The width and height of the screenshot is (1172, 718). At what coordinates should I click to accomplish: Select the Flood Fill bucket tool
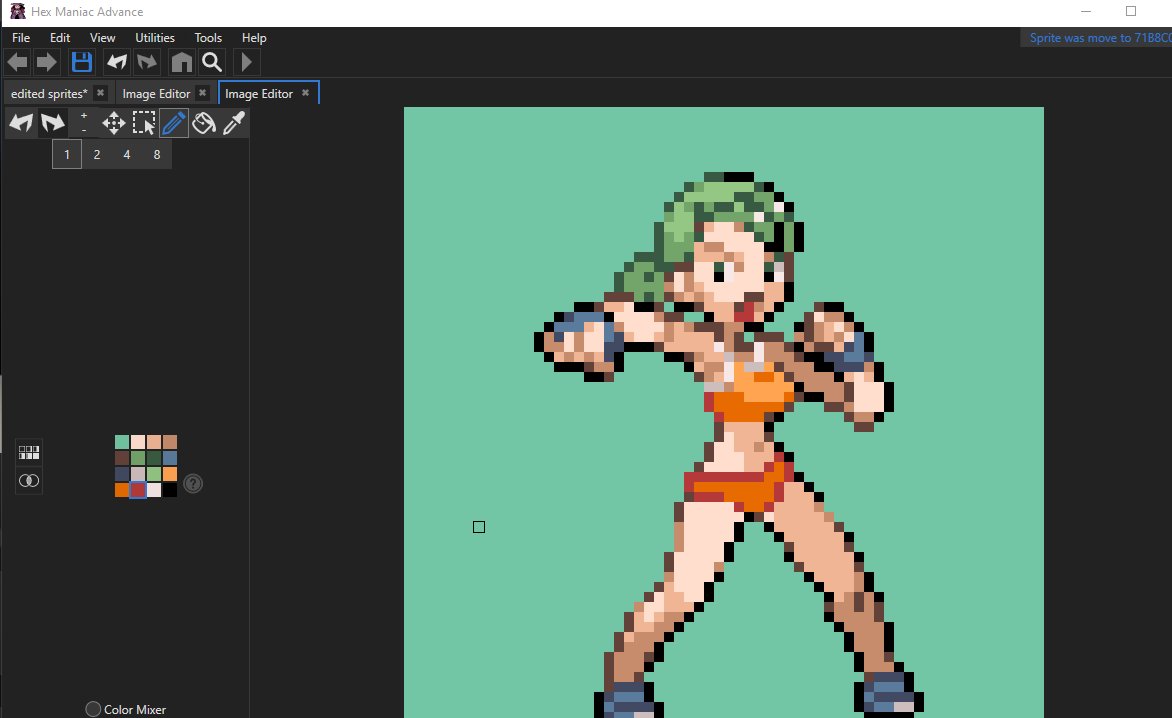point(204,123)
